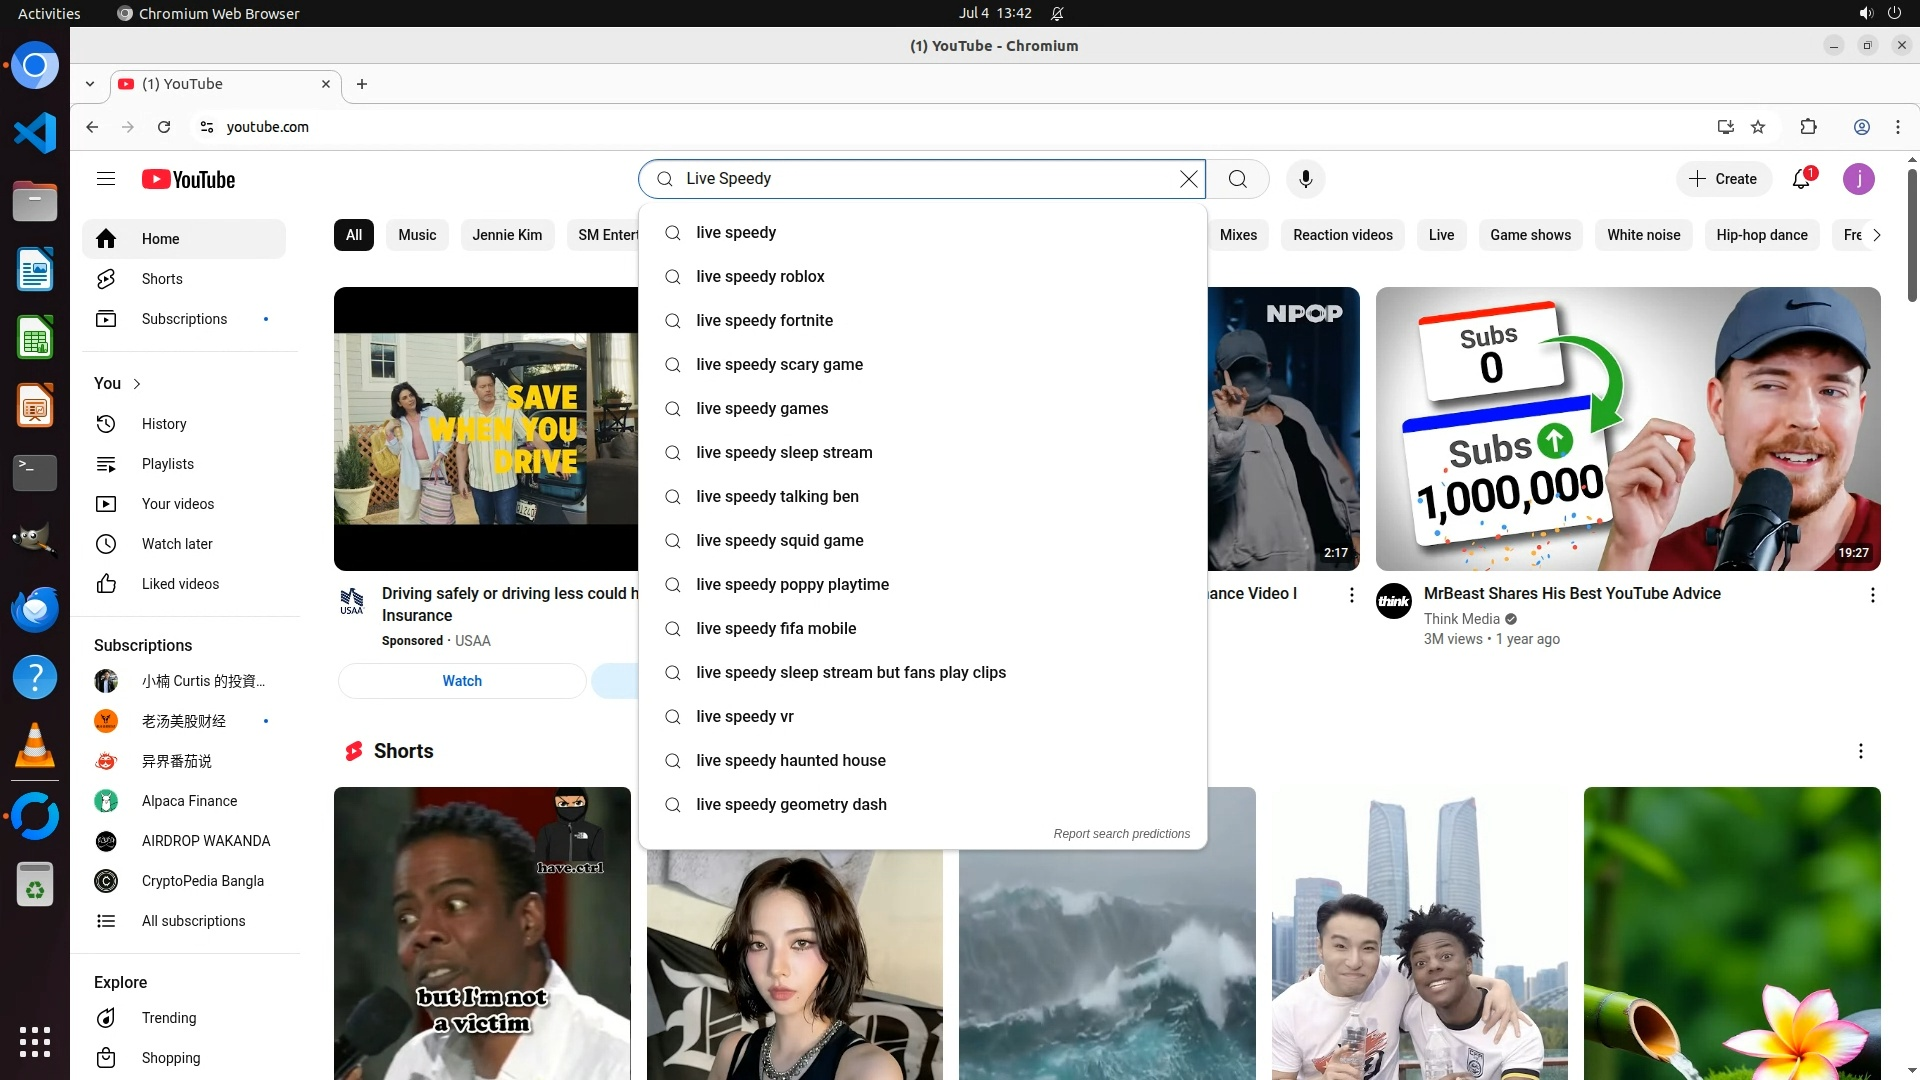Open Shorts from the sidebar
Screen dimensions: 1920x1080
click(x=162, y=279)
